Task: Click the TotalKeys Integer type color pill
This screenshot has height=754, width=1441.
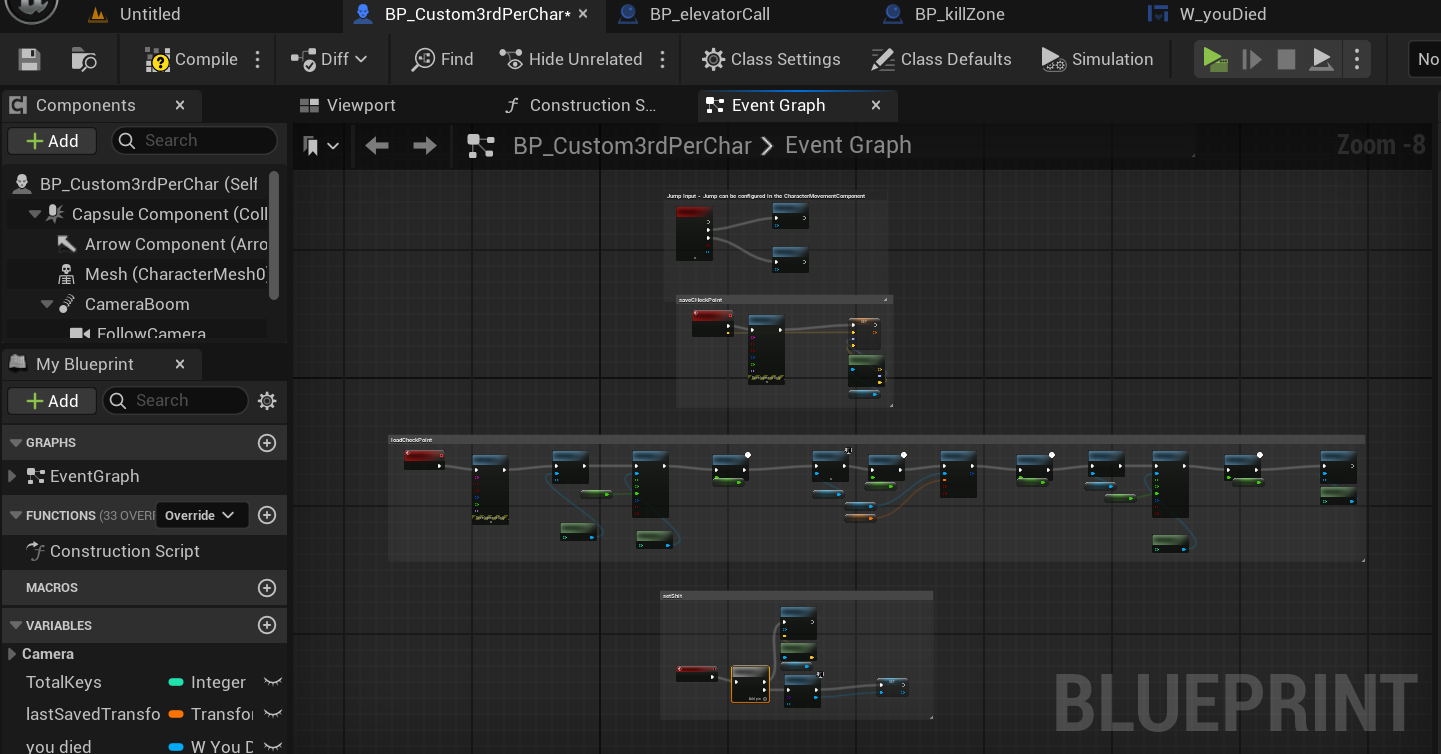Action: click(x=176, y=682)
